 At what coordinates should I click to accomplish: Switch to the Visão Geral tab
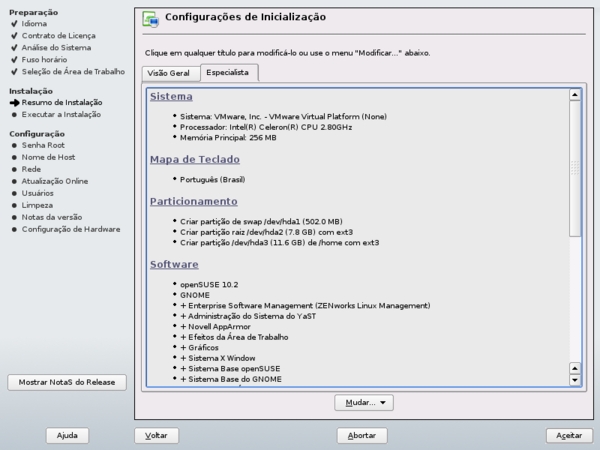(169, 73)
